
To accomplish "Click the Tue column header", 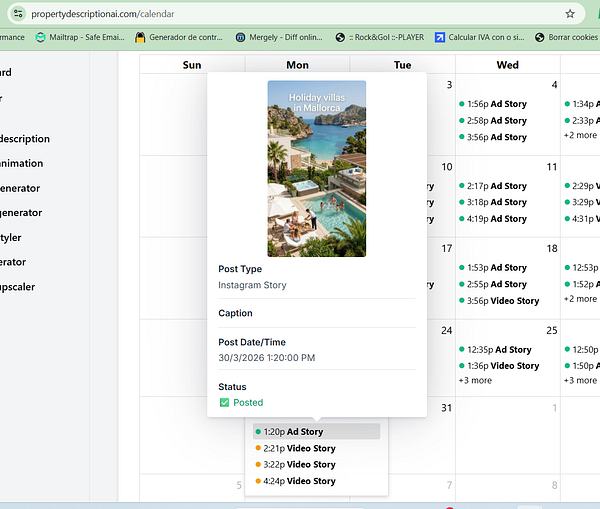I will [x=403, y=65].
